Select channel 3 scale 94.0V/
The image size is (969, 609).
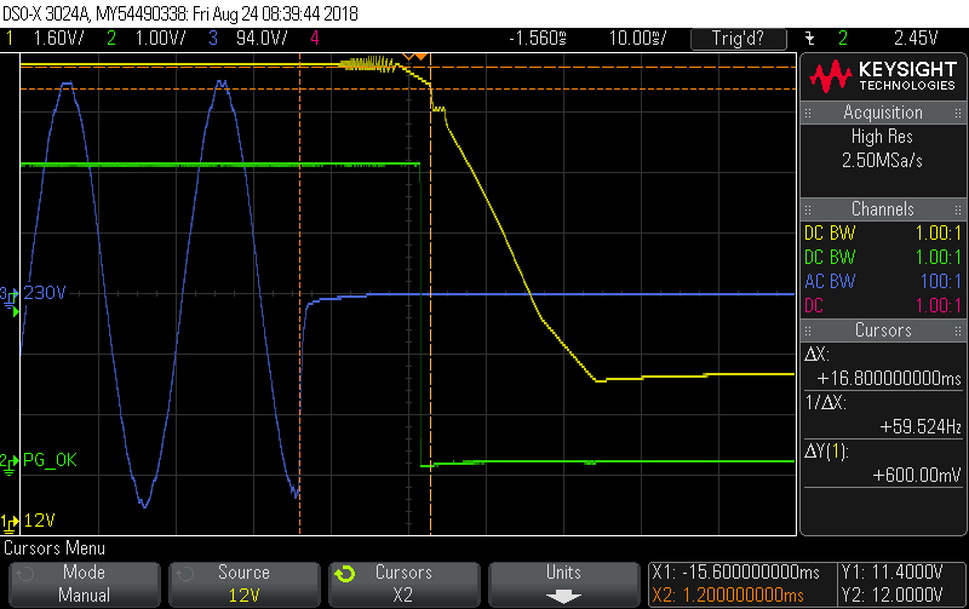[261, 38]
